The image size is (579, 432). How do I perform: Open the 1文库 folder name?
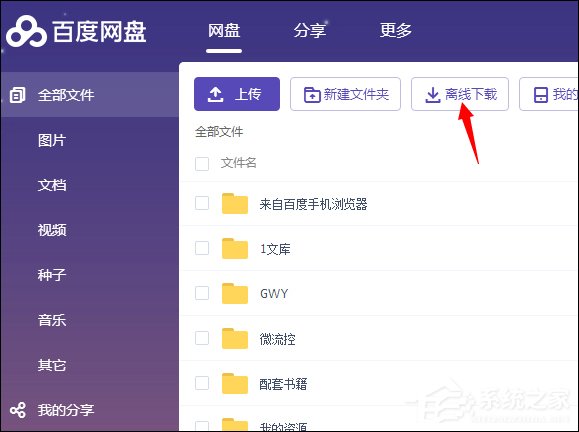[x=275, y=249]
